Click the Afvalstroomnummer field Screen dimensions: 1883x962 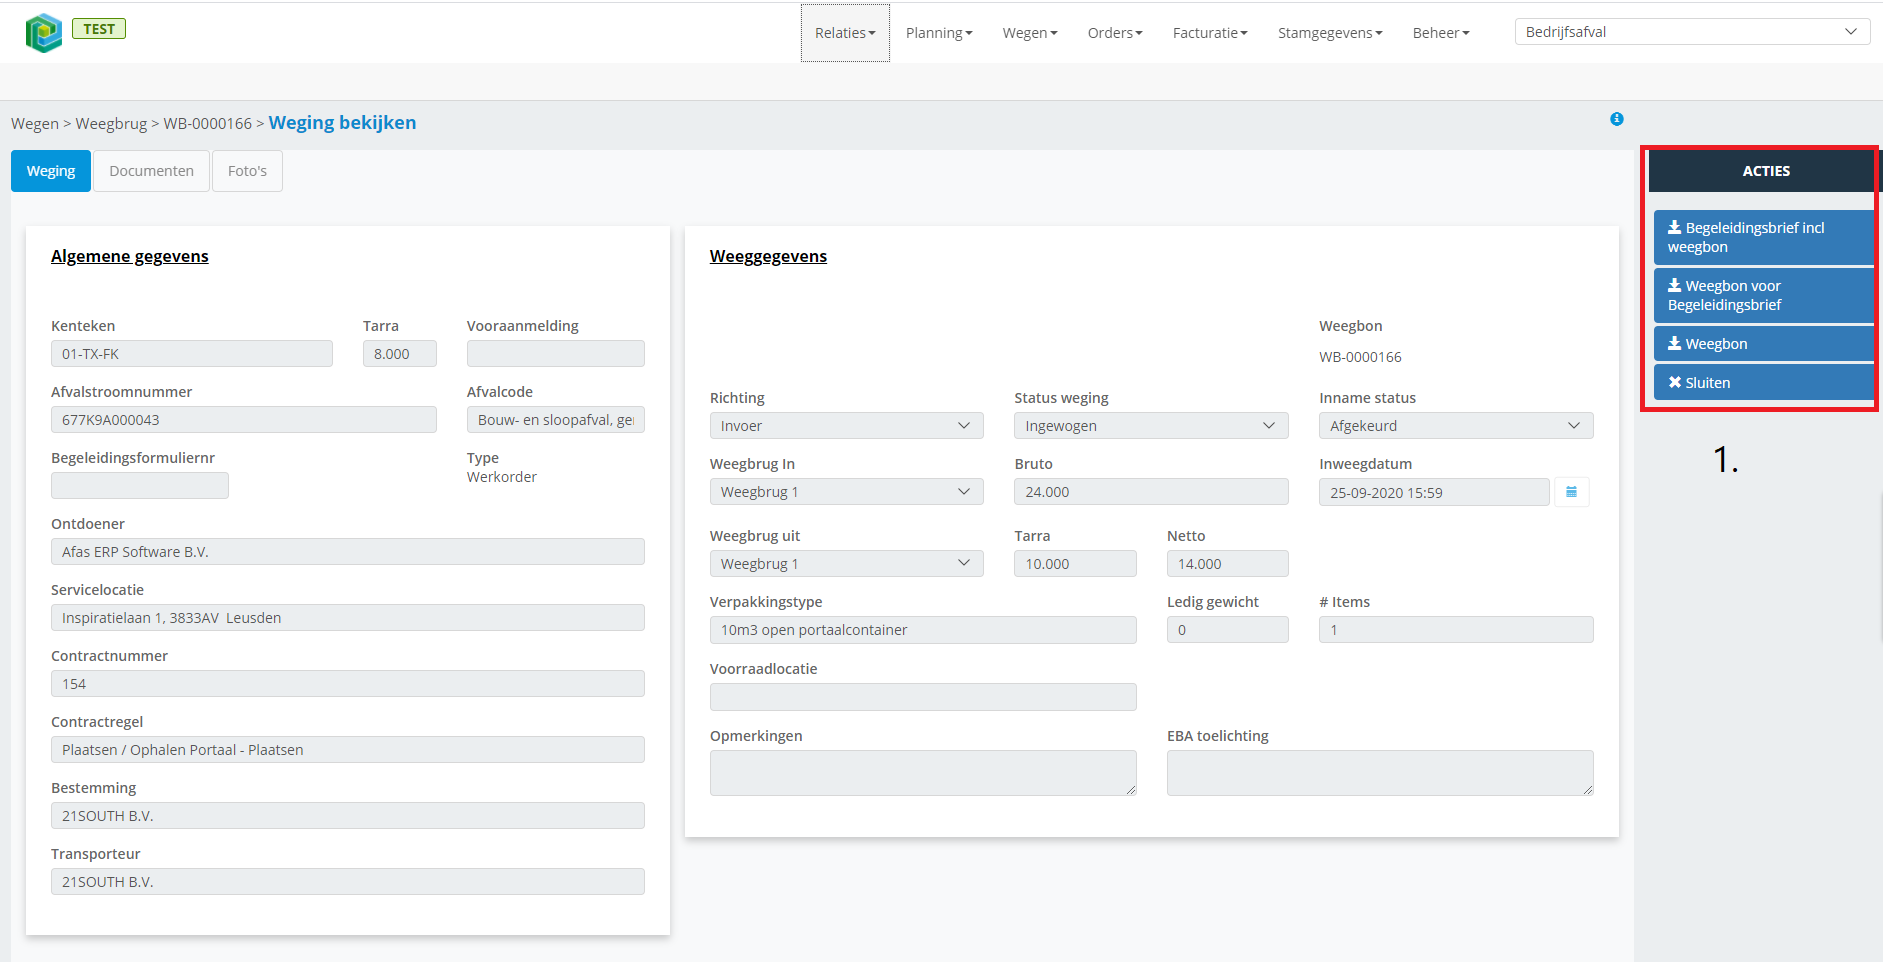(x=244, y=420)
